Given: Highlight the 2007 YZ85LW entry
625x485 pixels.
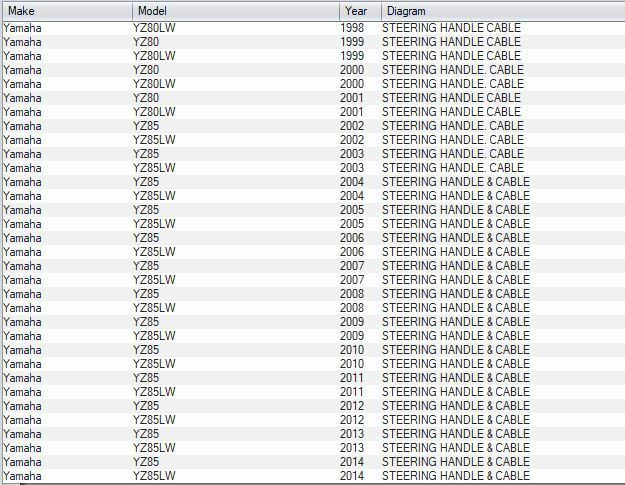Looking at the screenshot, I should pyautogui.click(x=314, y=280).
